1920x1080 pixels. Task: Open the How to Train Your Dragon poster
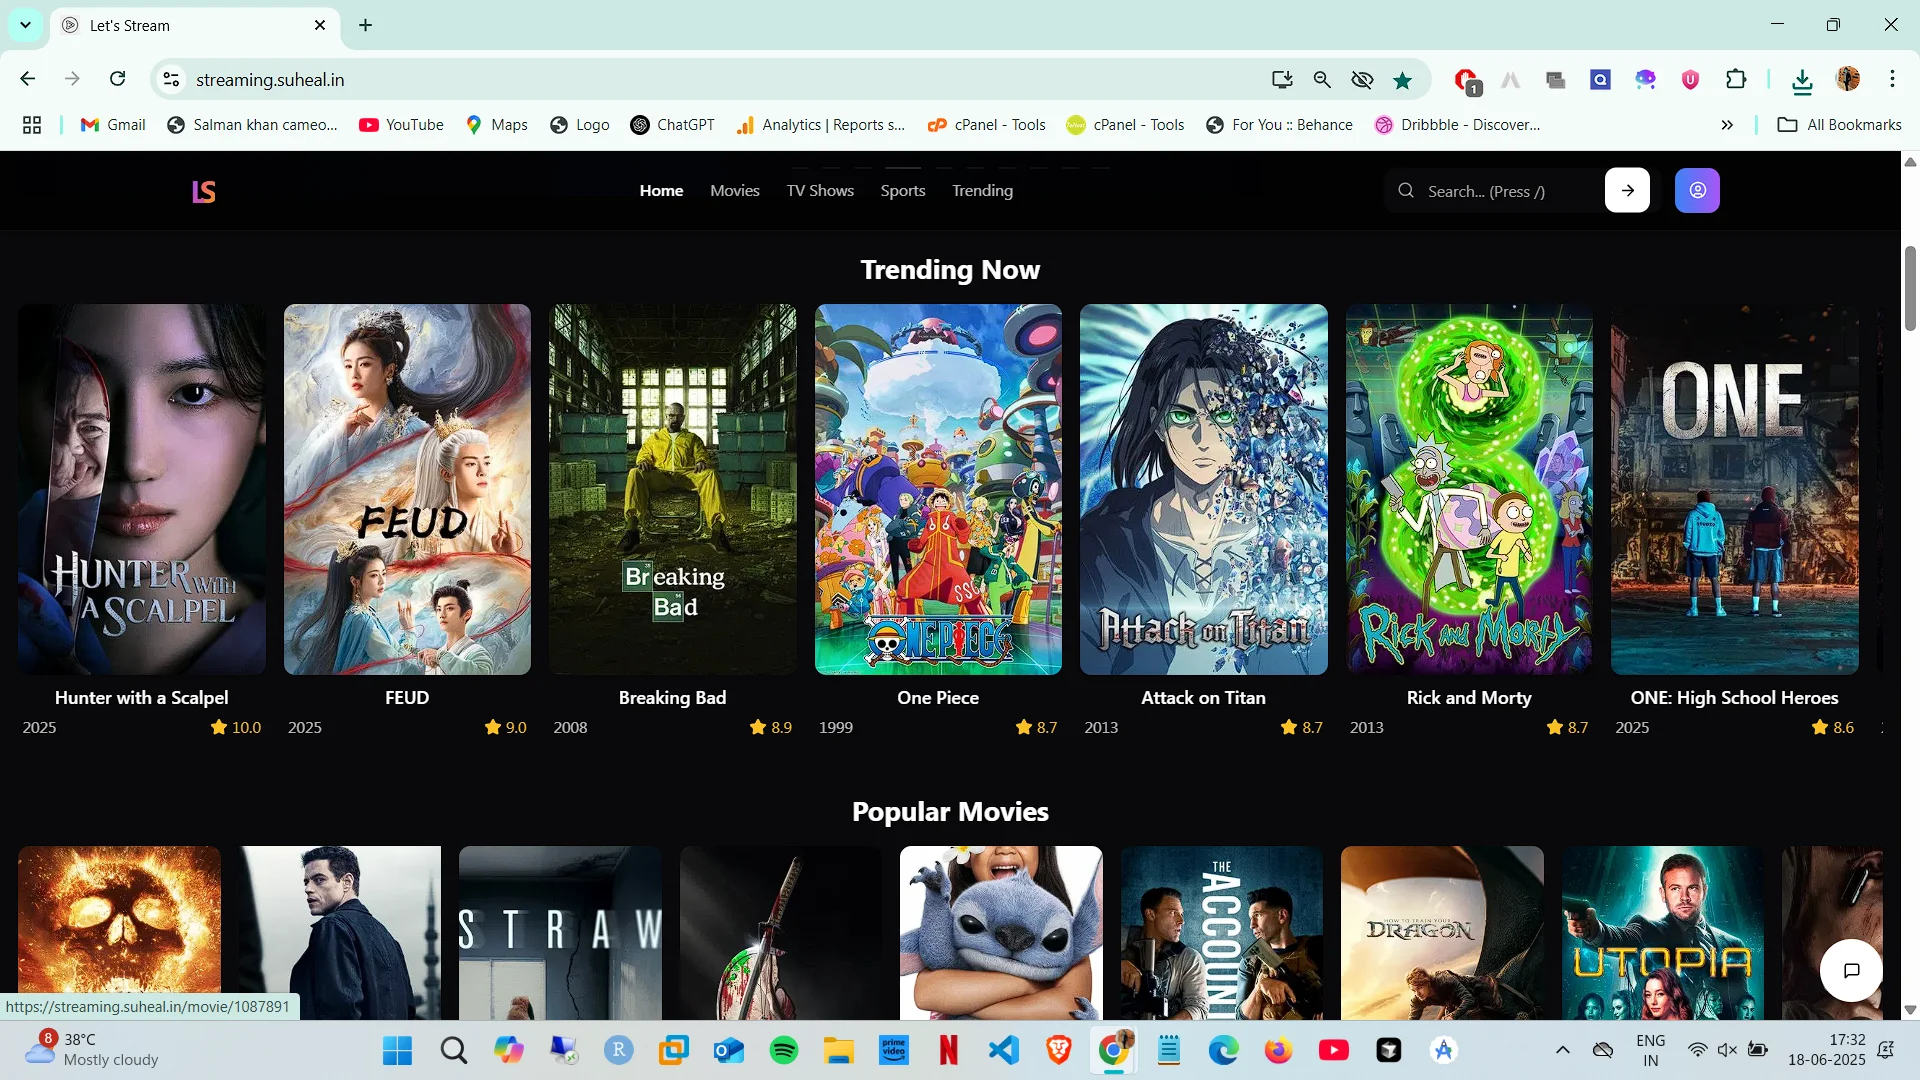point(1442,933)
